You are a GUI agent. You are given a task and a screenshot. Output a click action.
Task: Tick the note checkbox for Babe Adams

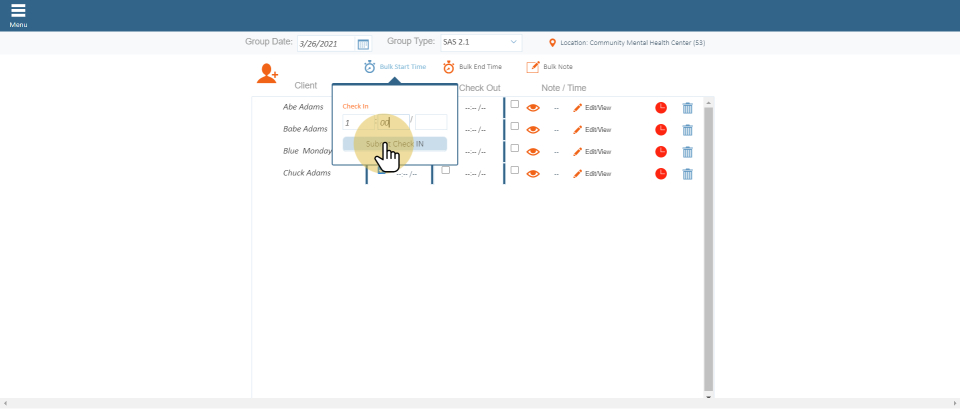pos(515,126)
